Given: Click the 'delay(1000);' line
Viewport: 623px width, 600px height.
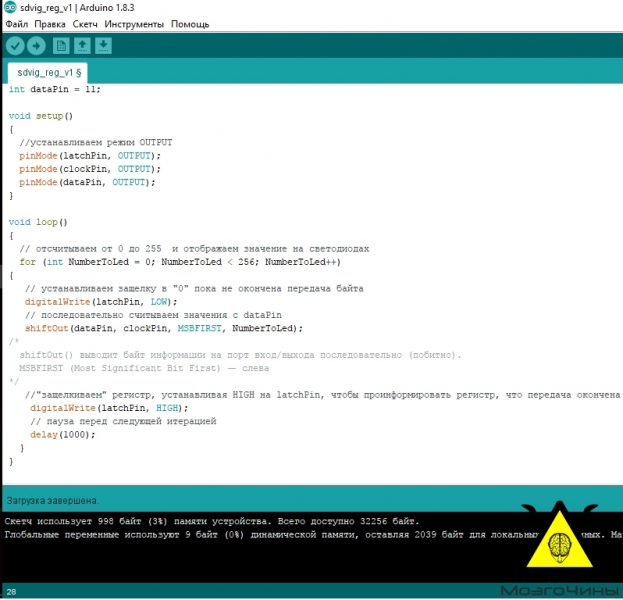Looking at the screenshot, I should 63,435.
